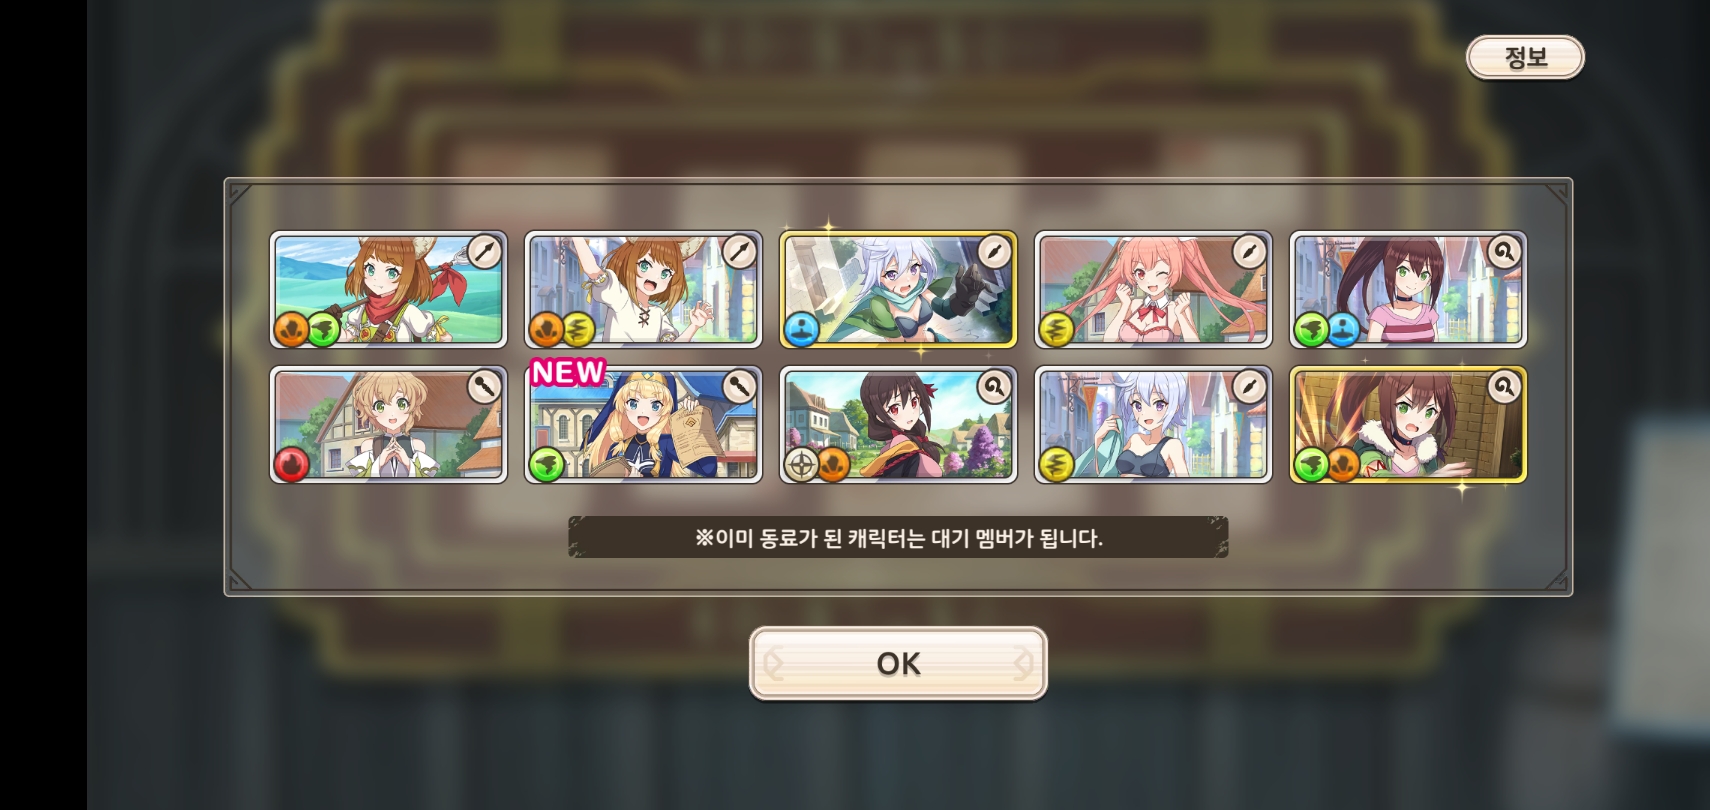Click the 이미 동료가 된 캐릭터 notice banner
The width and height of the screenshot is (1710, 810).
tap(898, 537)
